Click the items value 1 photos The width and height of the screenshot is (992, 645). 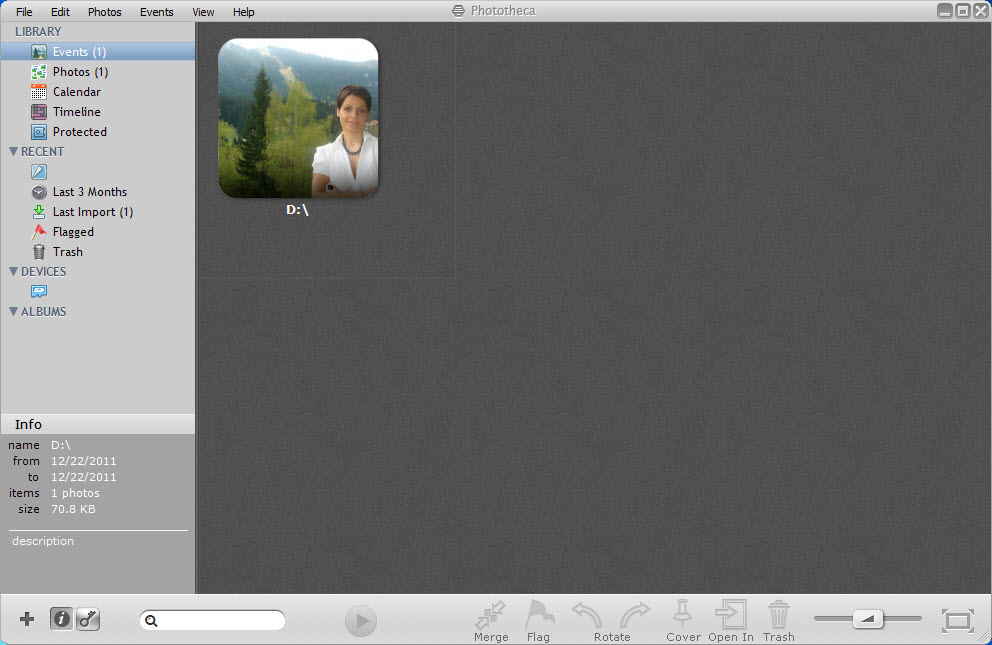[75, 493]
